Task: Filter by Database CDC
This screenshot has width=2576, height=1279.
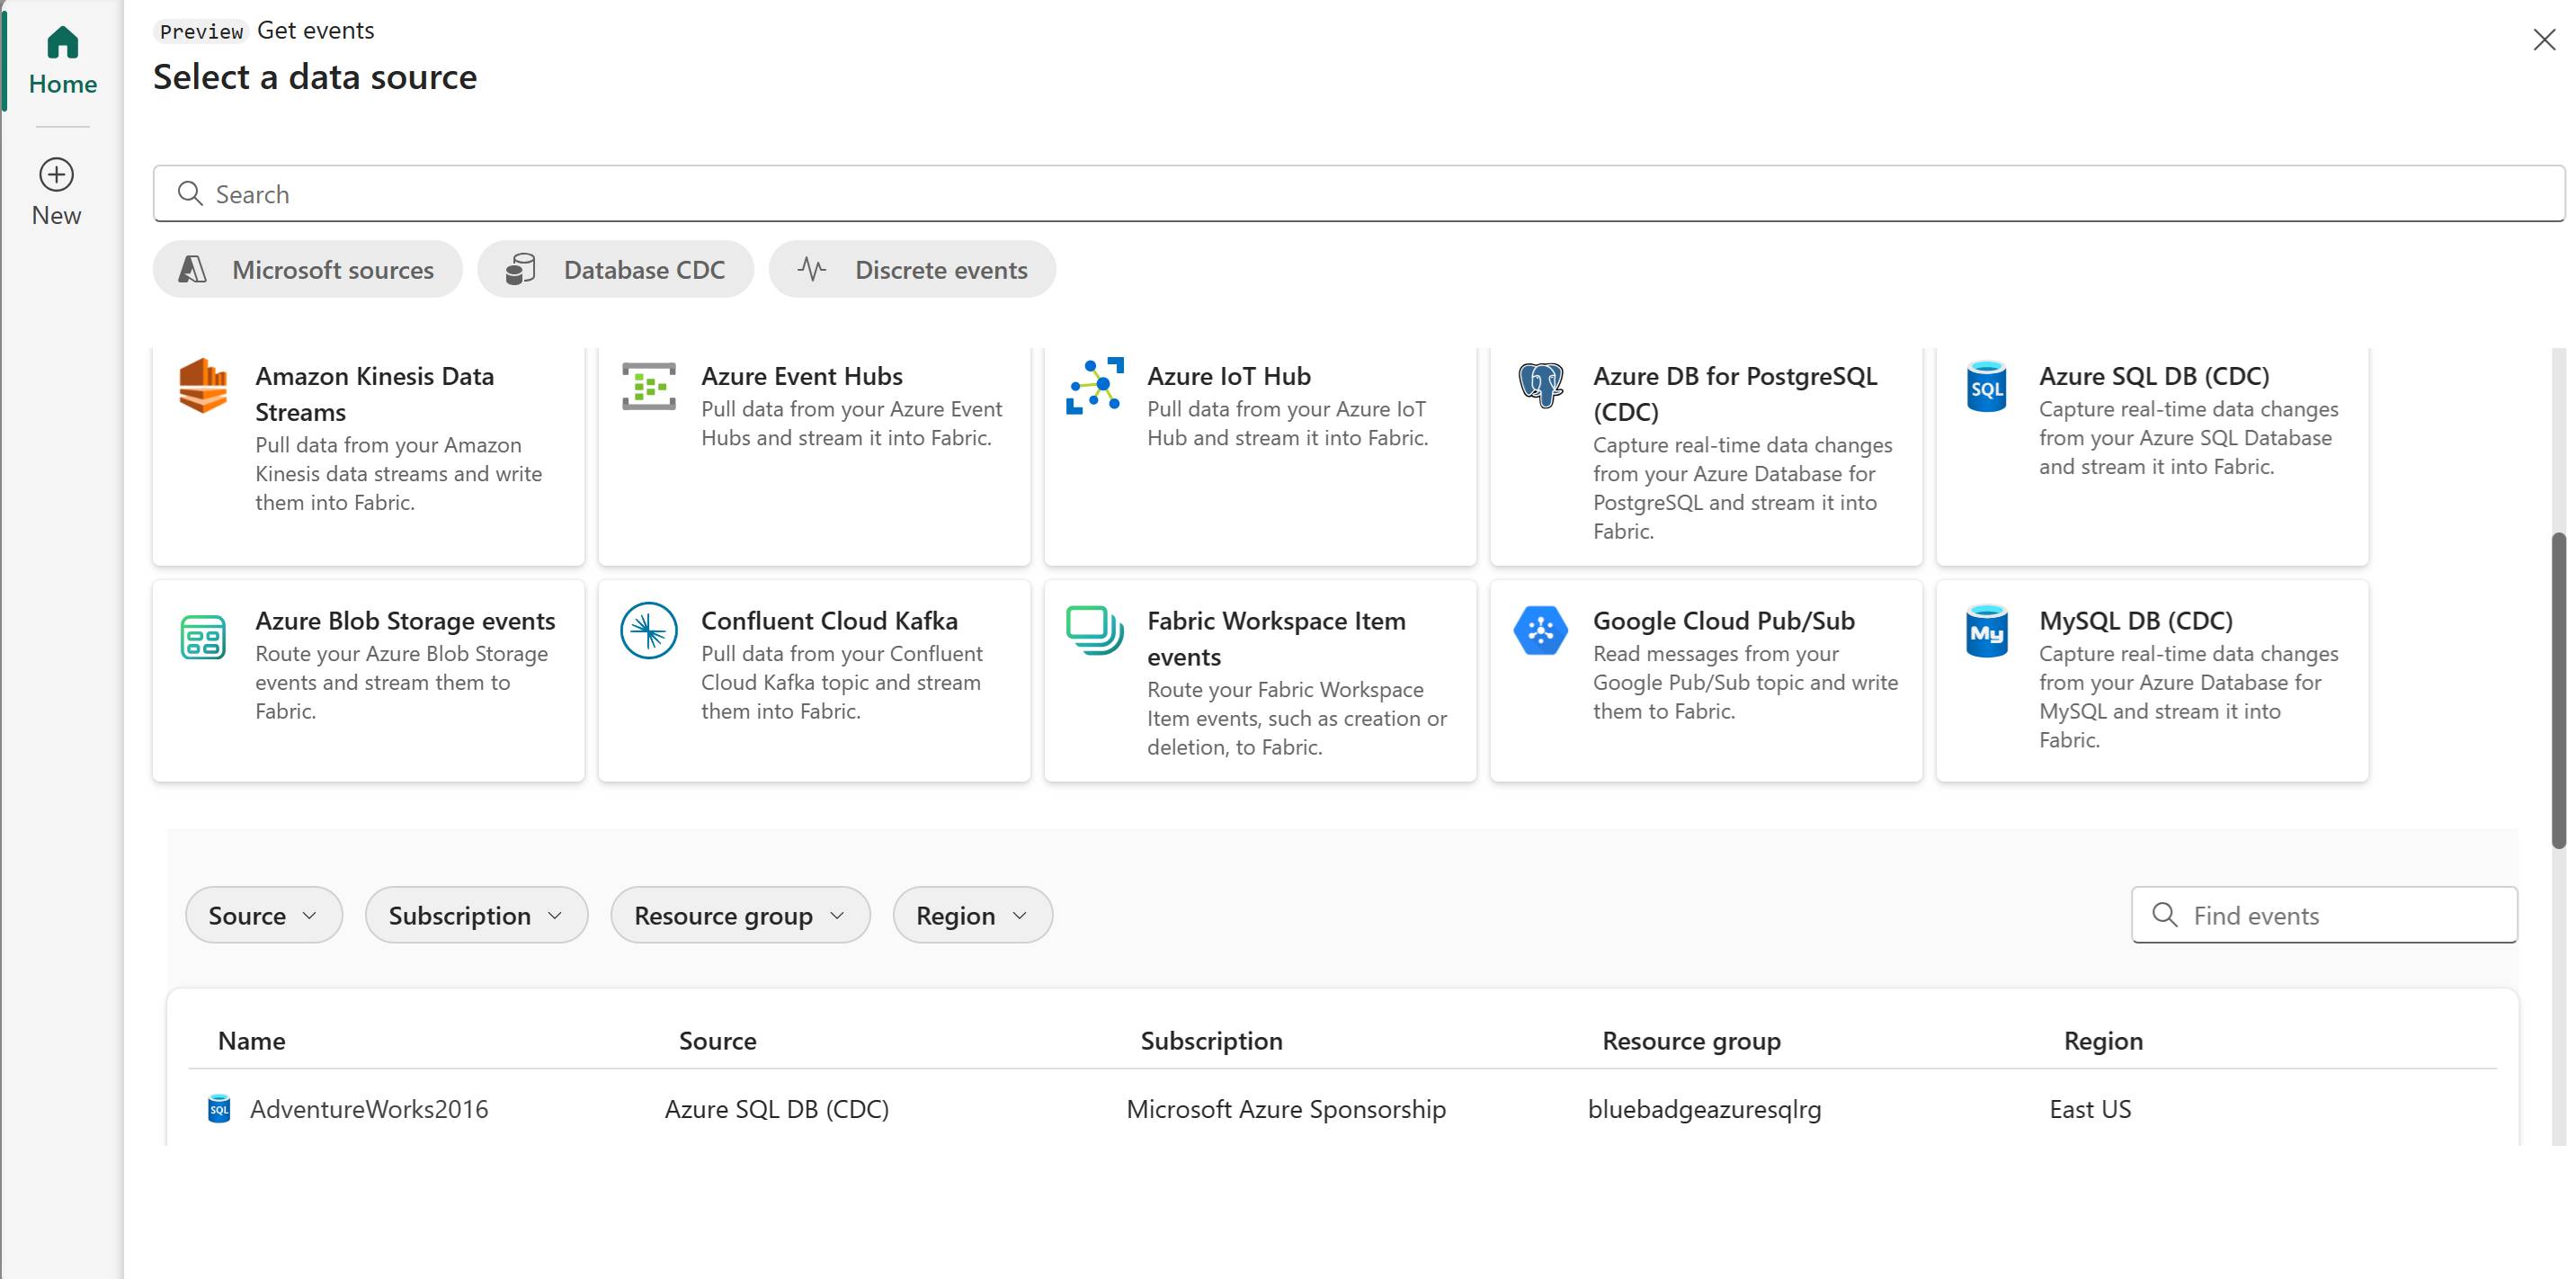Action: pyautogui.click(x=615, y=269)
